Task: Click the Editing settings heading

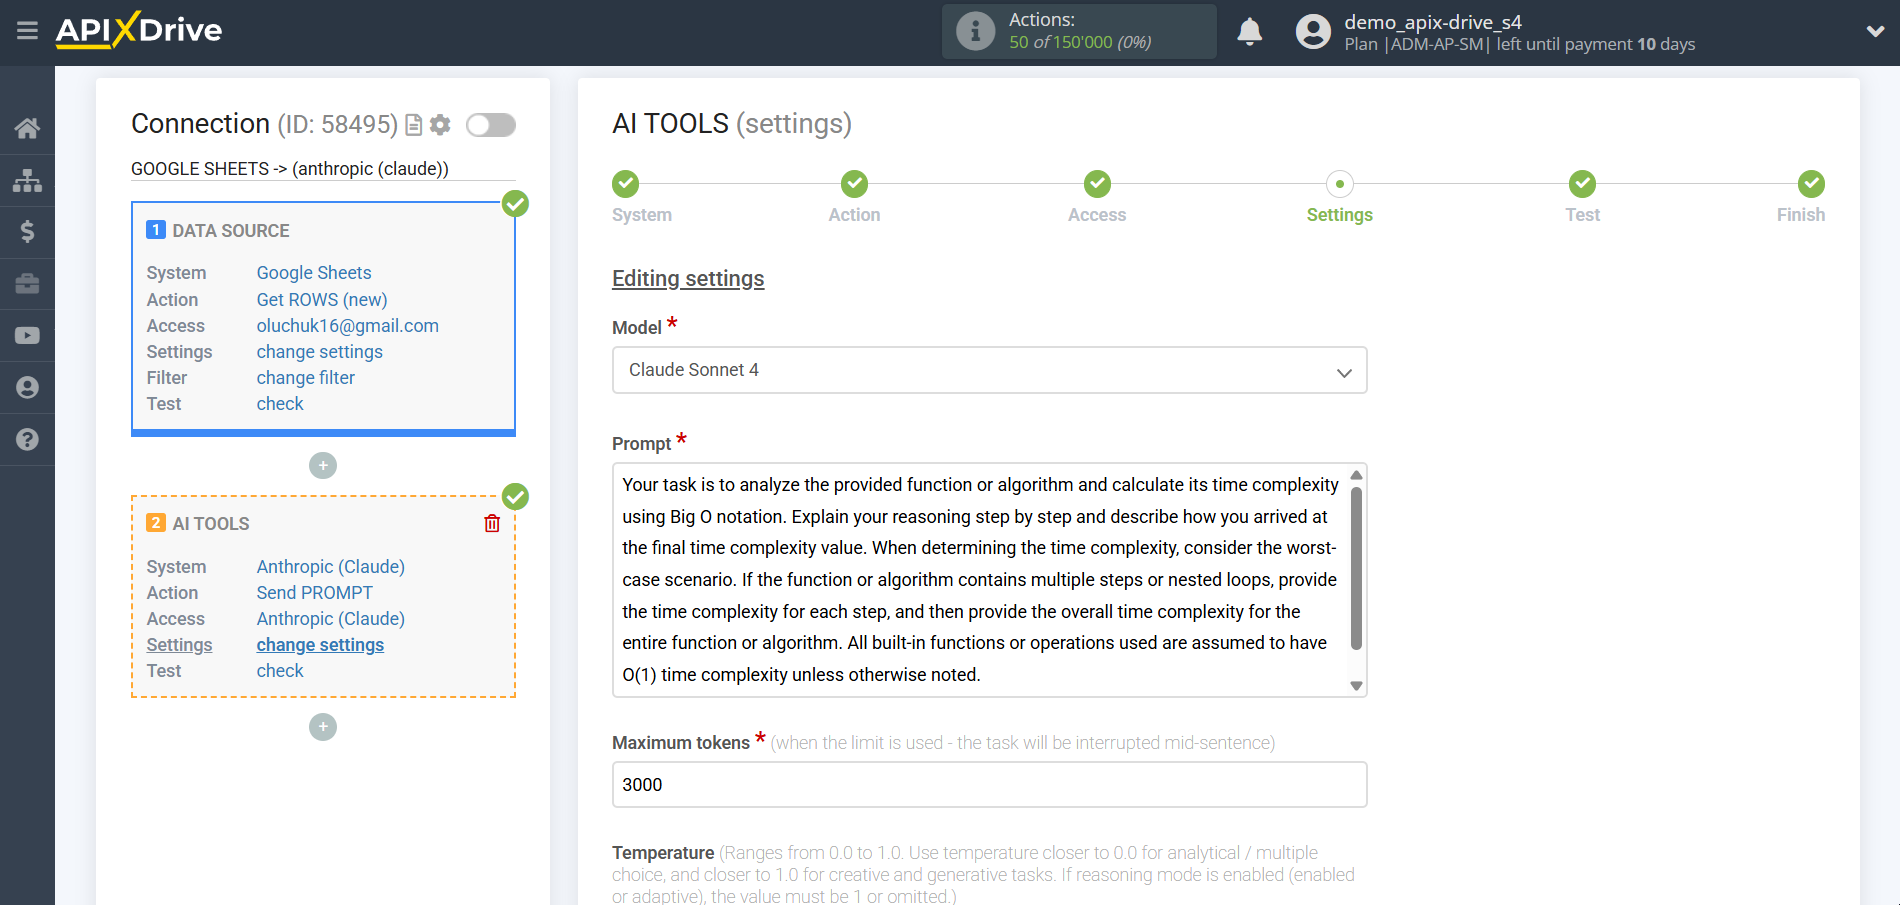Action: click(x=688, y=279)
